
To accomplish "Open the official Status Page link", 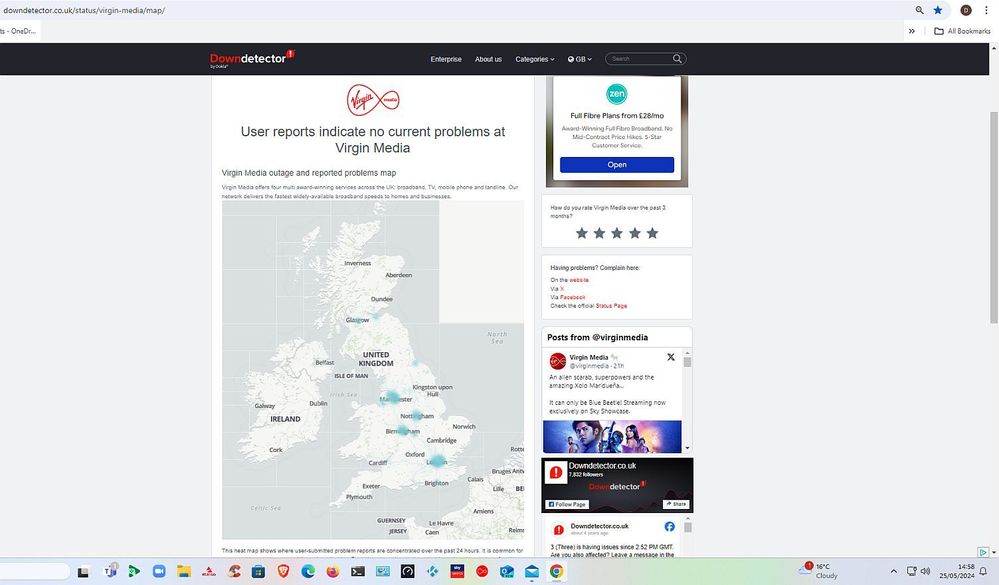I will pyautogui.click(x=612, y=306).
